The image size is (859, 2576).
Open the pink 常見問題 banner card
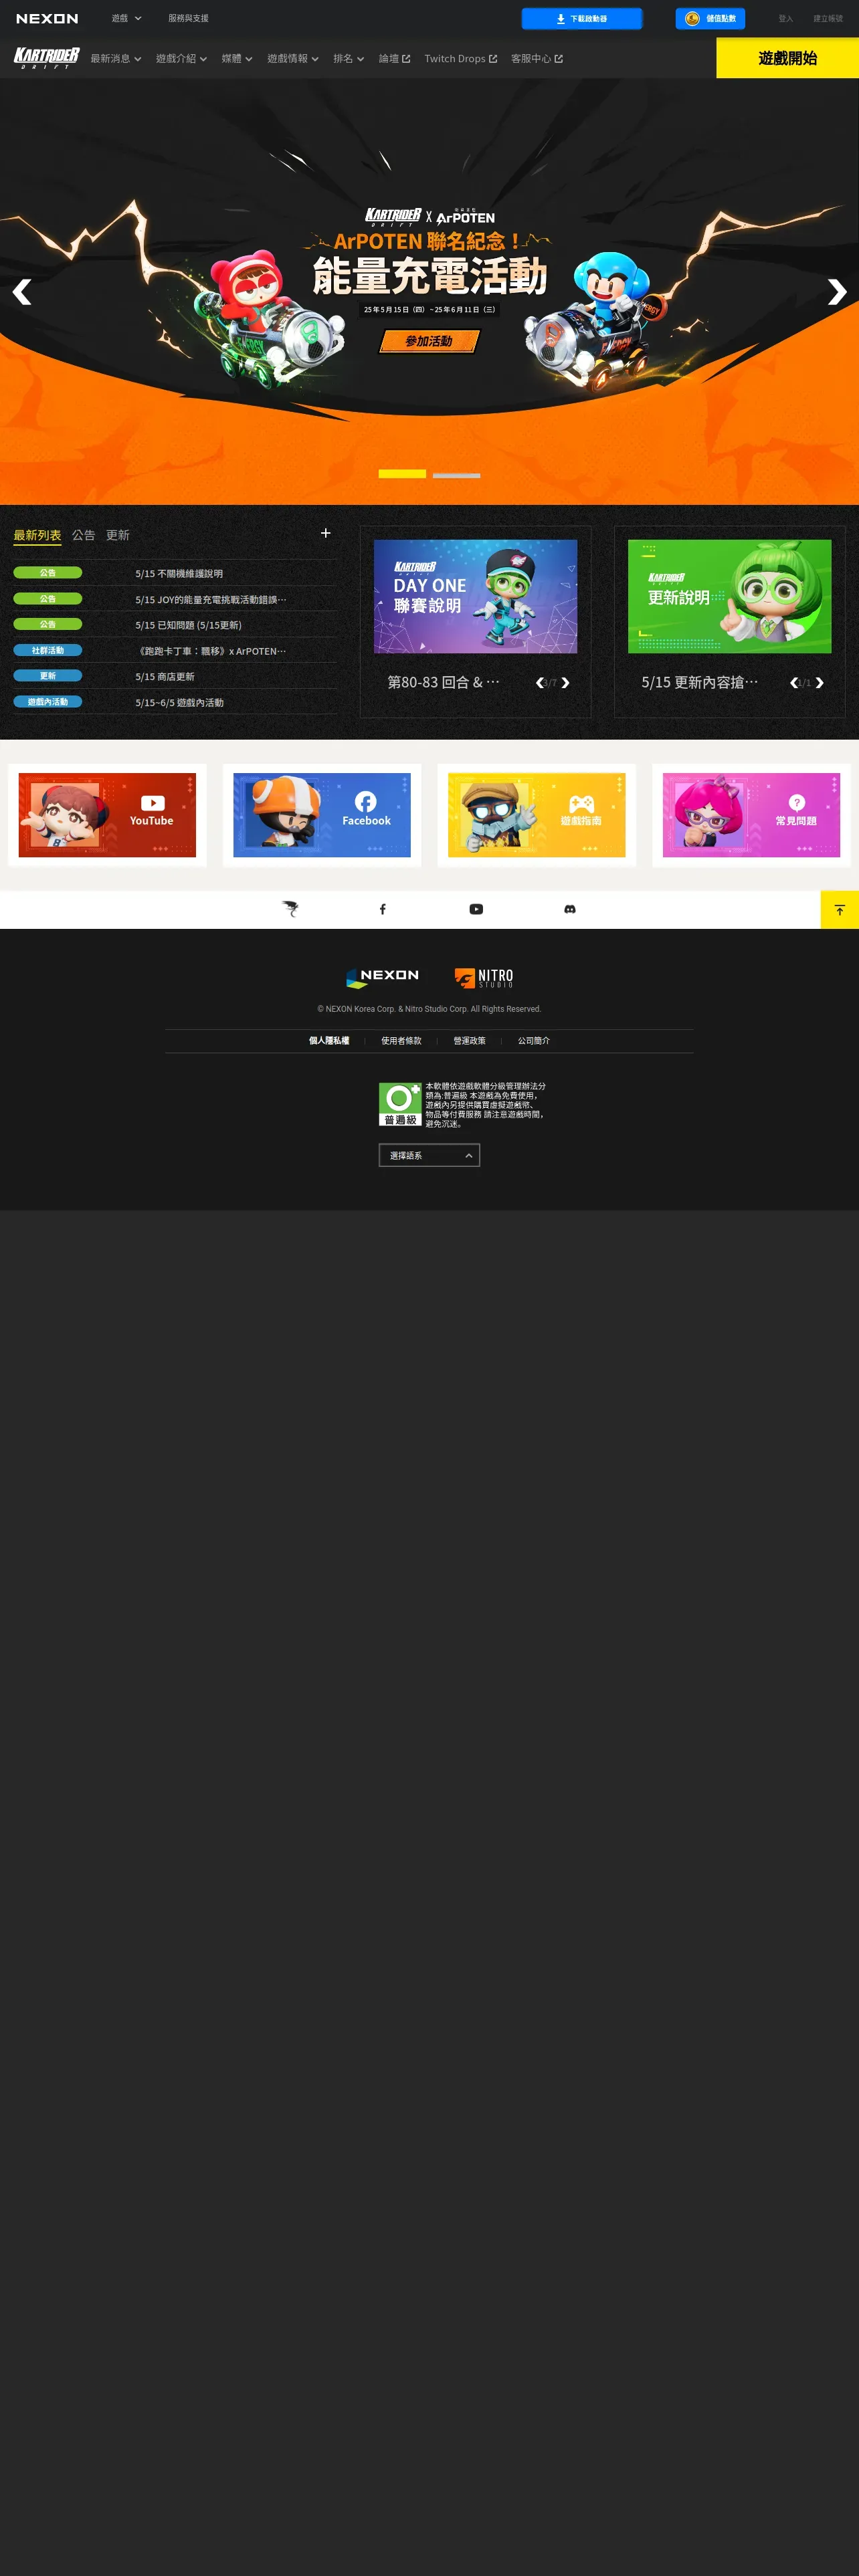[x=751, y=815]
